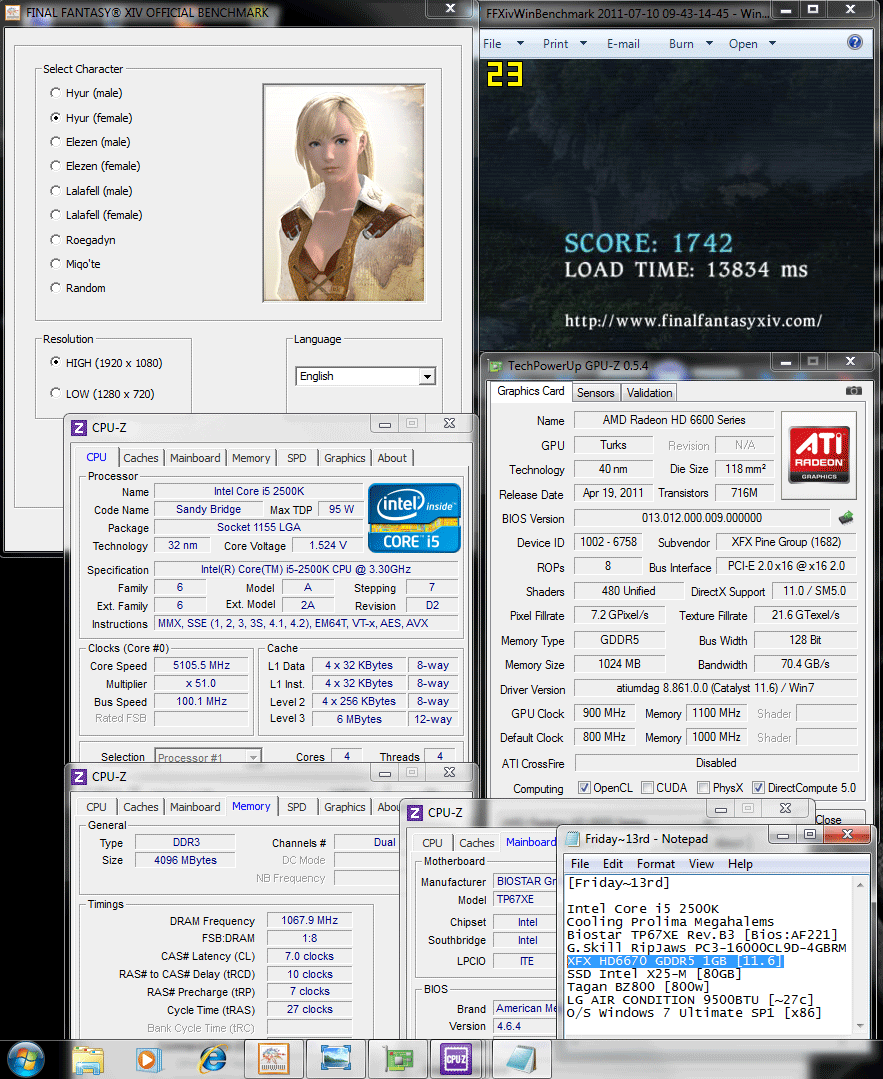
Task: Click the ATI Radeon logo in GPU-Z
Action: point(819,455)
